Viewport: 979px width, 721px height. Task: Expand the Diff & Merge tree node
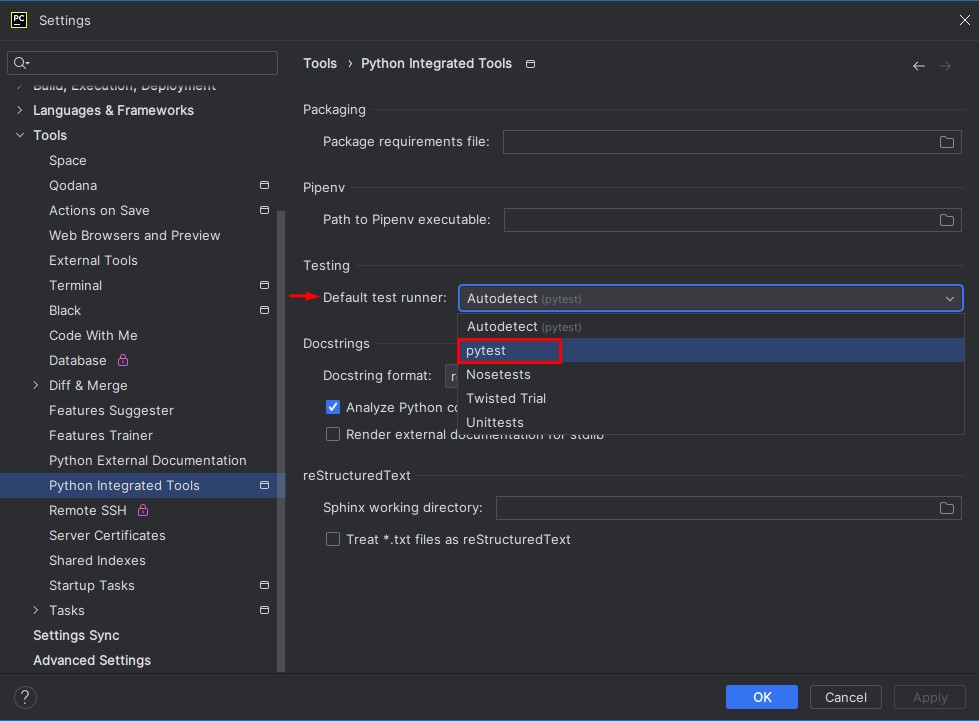(36, 386)
